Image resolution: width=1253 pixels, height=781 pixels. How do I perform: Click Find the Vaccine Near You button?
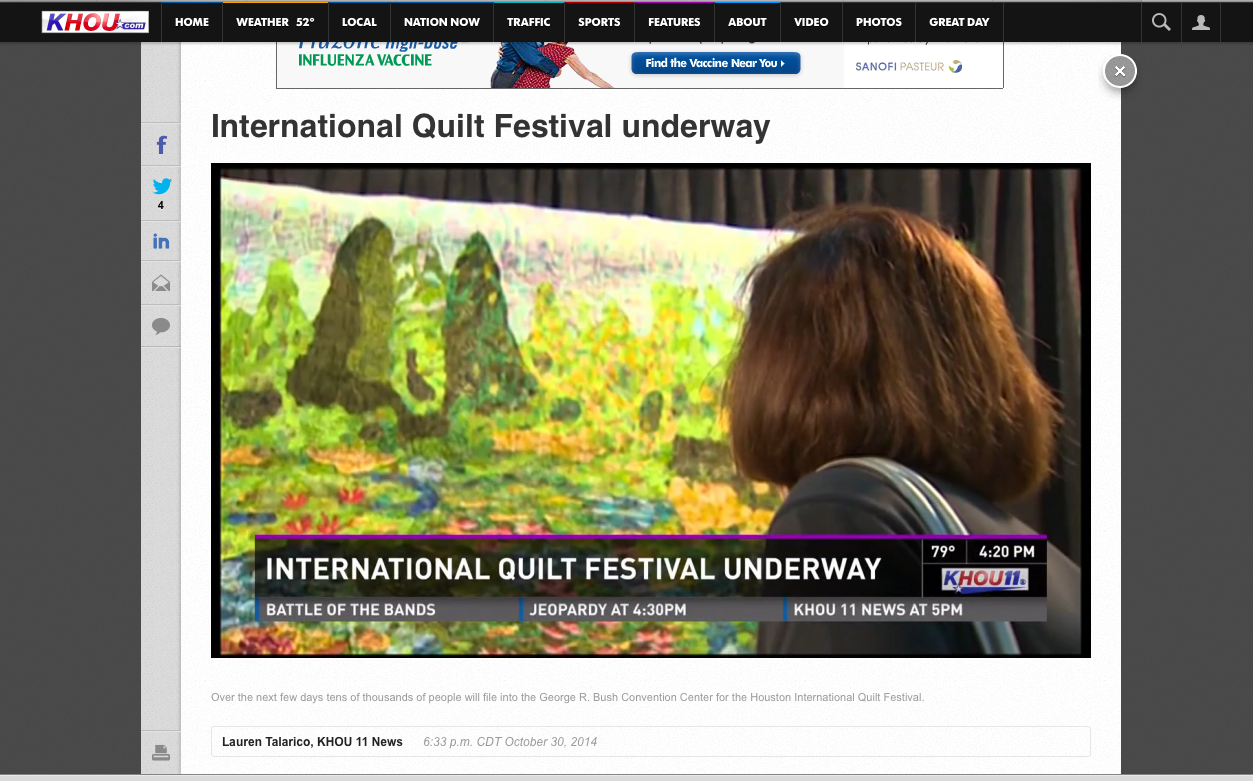tap(715, 63)
